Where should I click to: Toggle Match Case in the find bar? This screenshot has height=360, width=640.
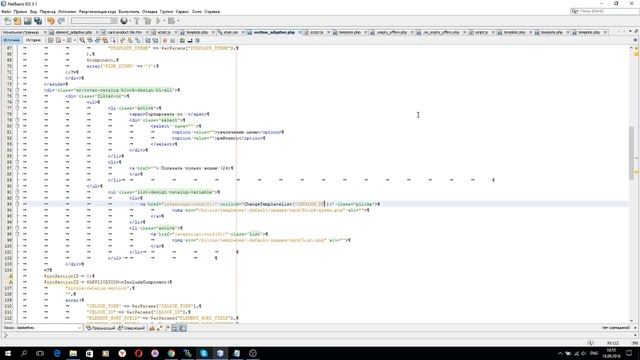pyautogui.click(x=152, y=328)
